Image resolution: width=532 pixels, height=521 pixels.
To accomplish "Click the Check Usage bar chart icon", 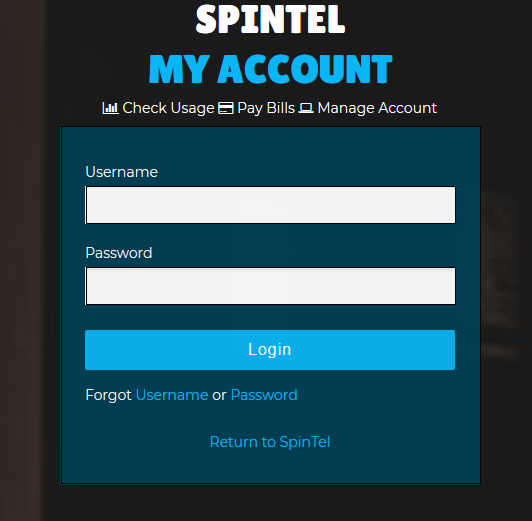I will point(110,108).
